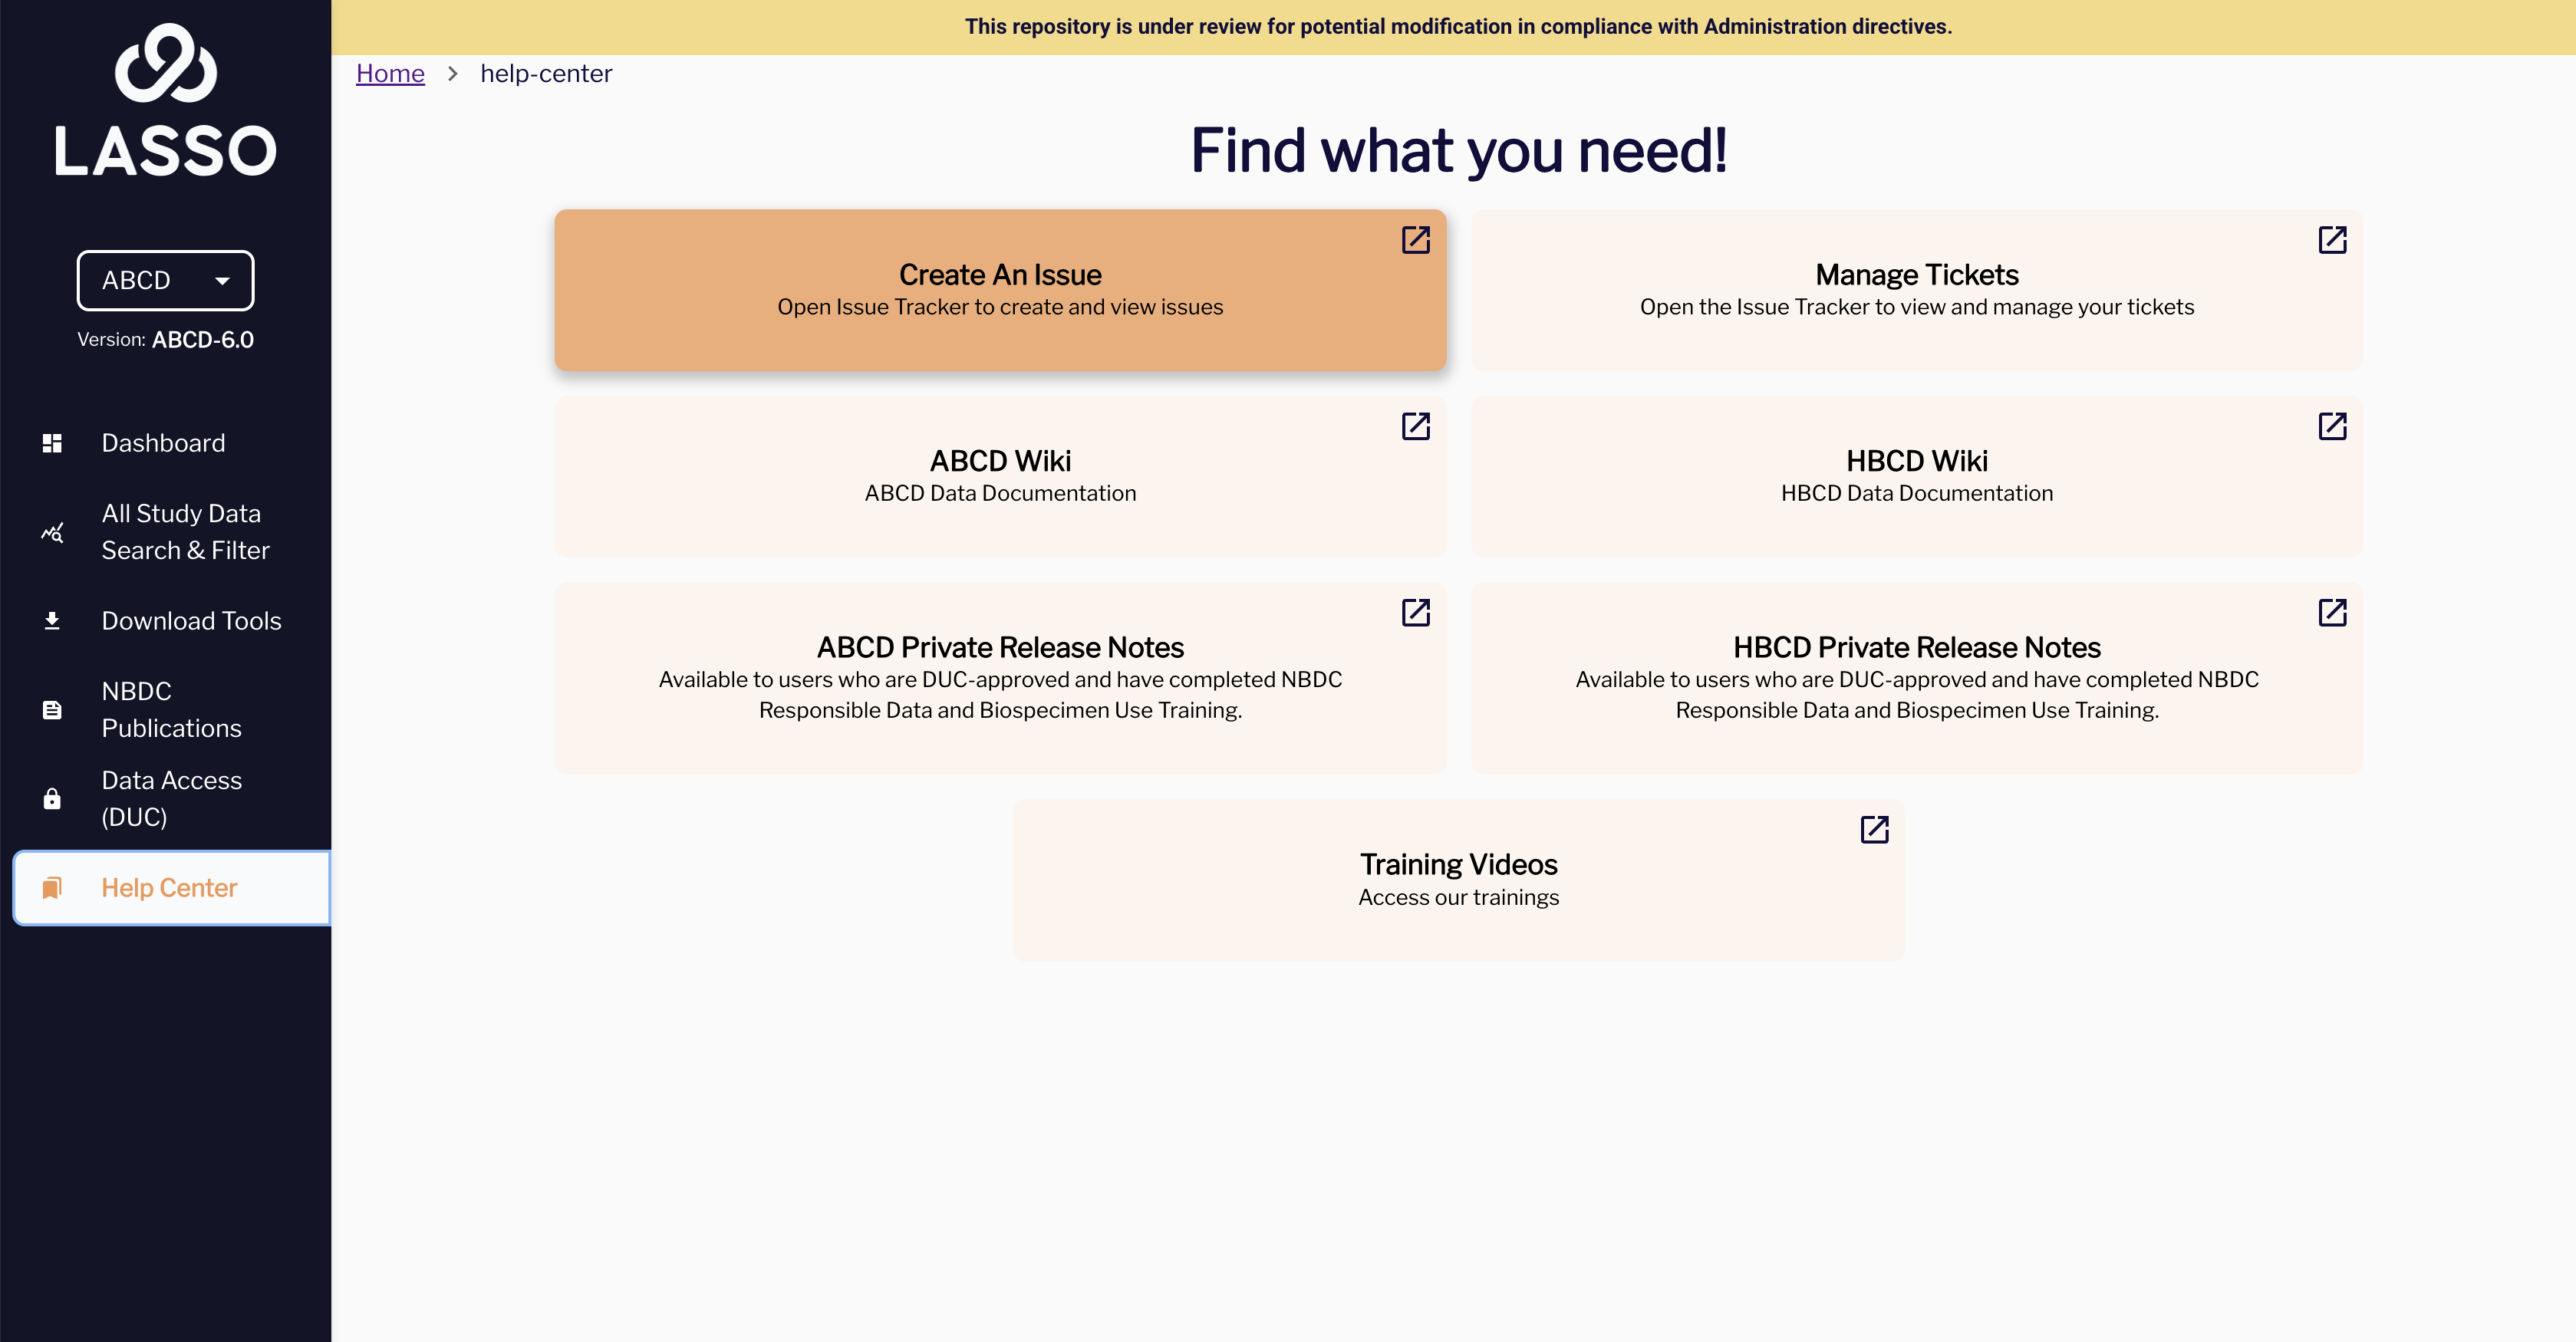This screenshot has height=1342, width=2576.
Task: Open HBCD Private Release Notes card
Action: (x=1917, y=678)
